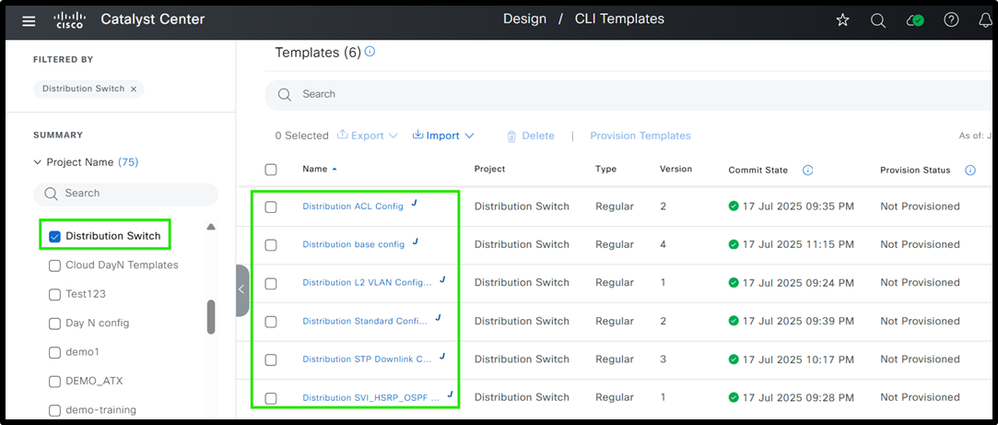Viewport: 998px width, 425px height.
Task: Click the Delete button
Action: tap(530, 136)
